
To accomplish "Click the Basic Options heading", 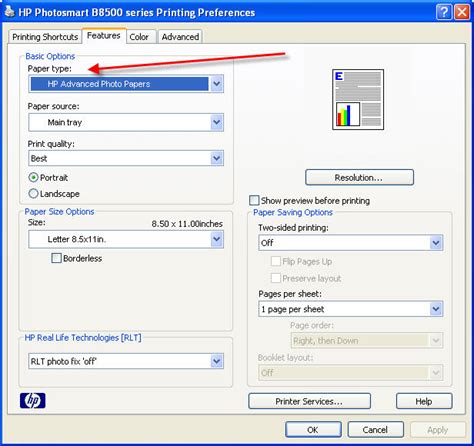I will tap(50, 56).
